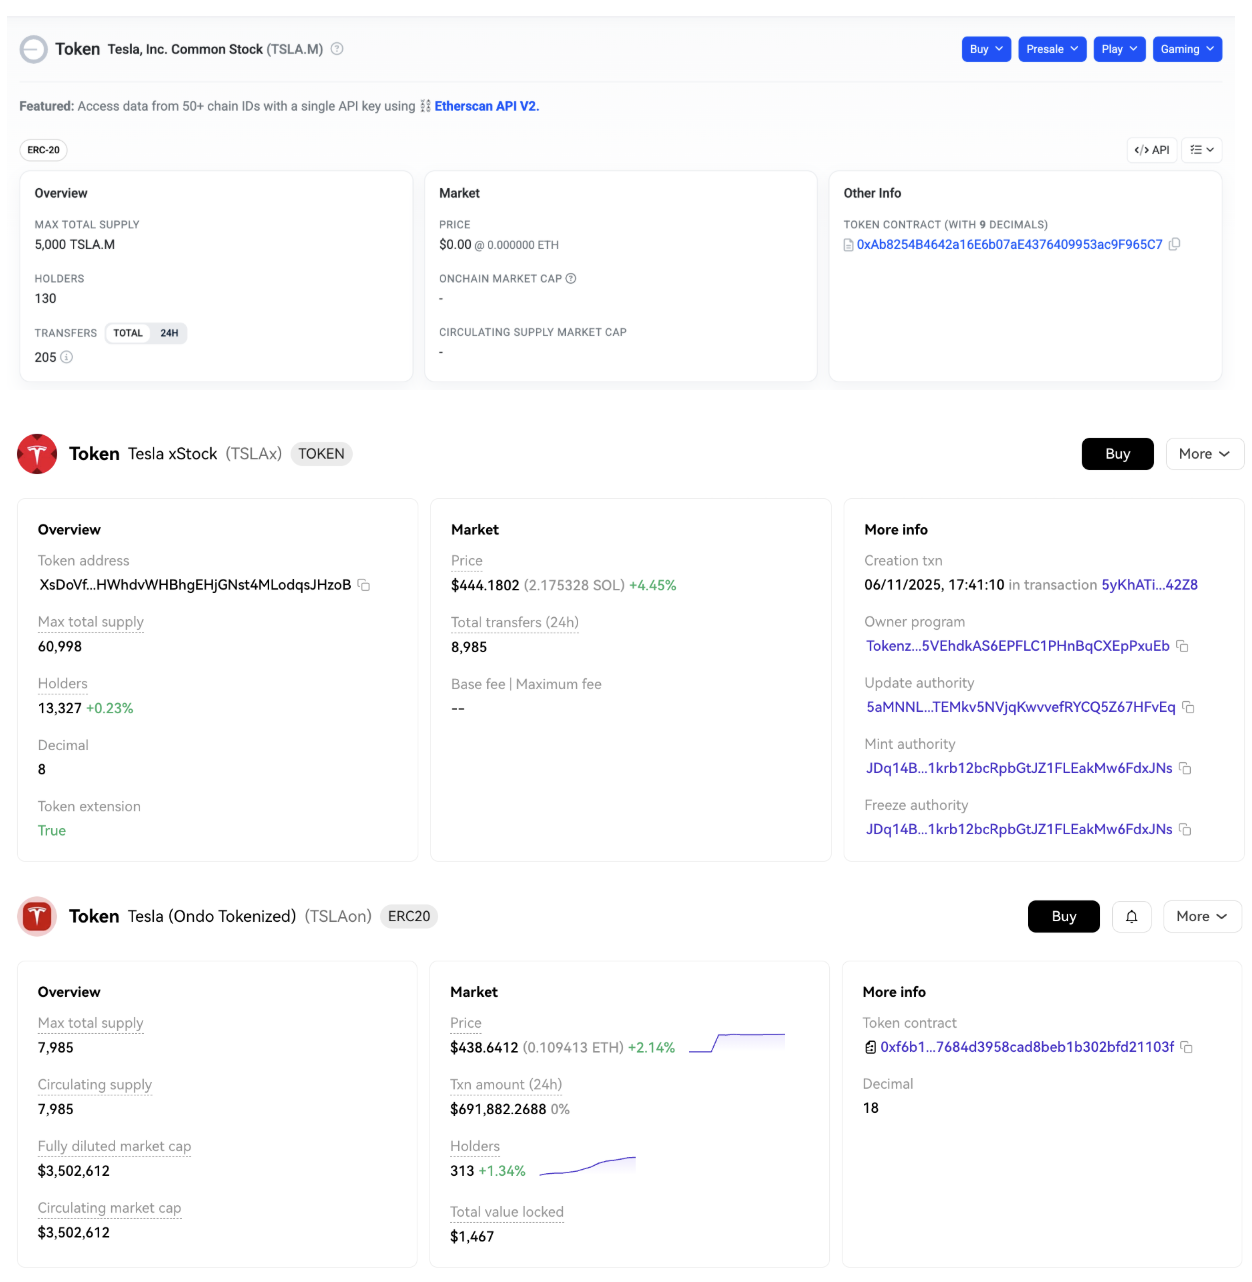
Task: Click the bell alert icon for TSLAon
Action: (x=1132, y=916)
